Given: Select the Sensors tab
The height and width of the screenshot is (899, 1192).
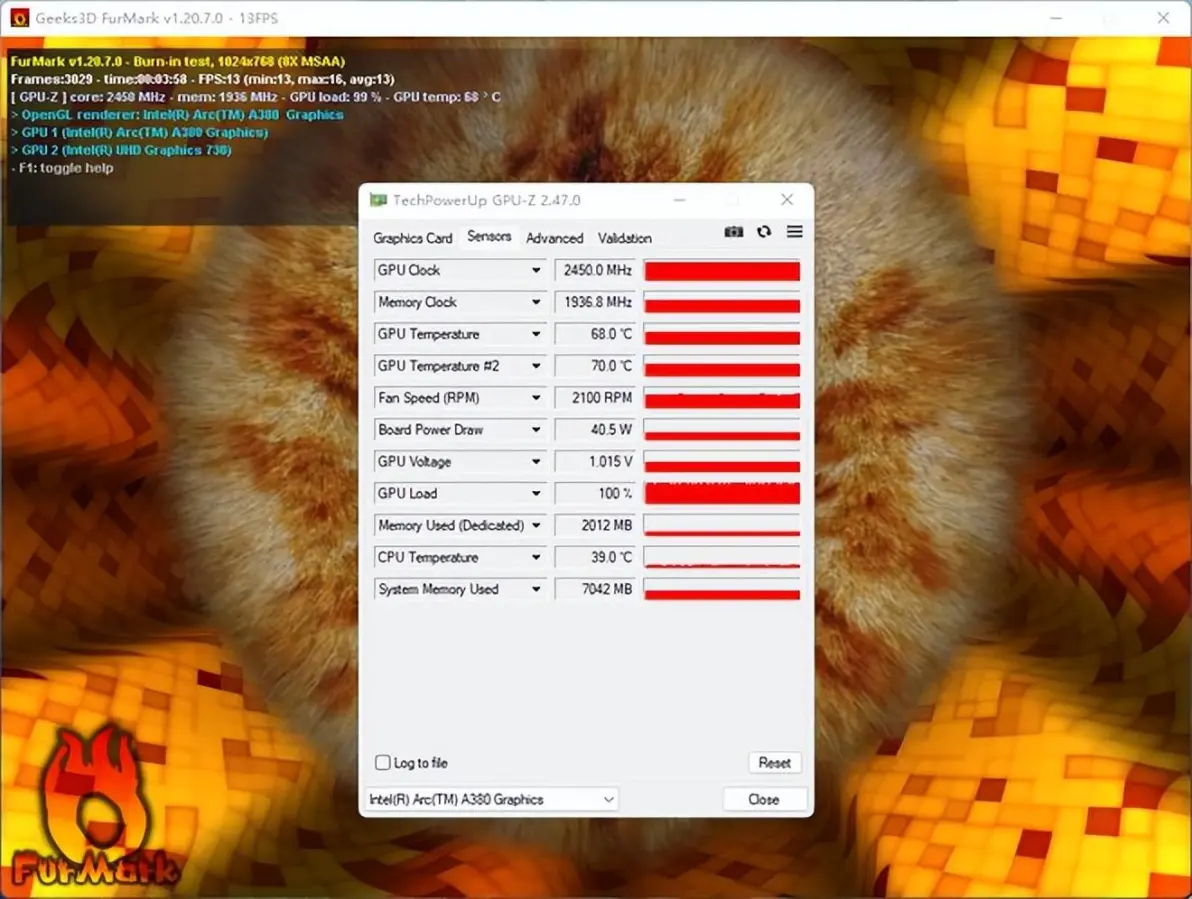Looking at the screenshot, I should [489, 236].
